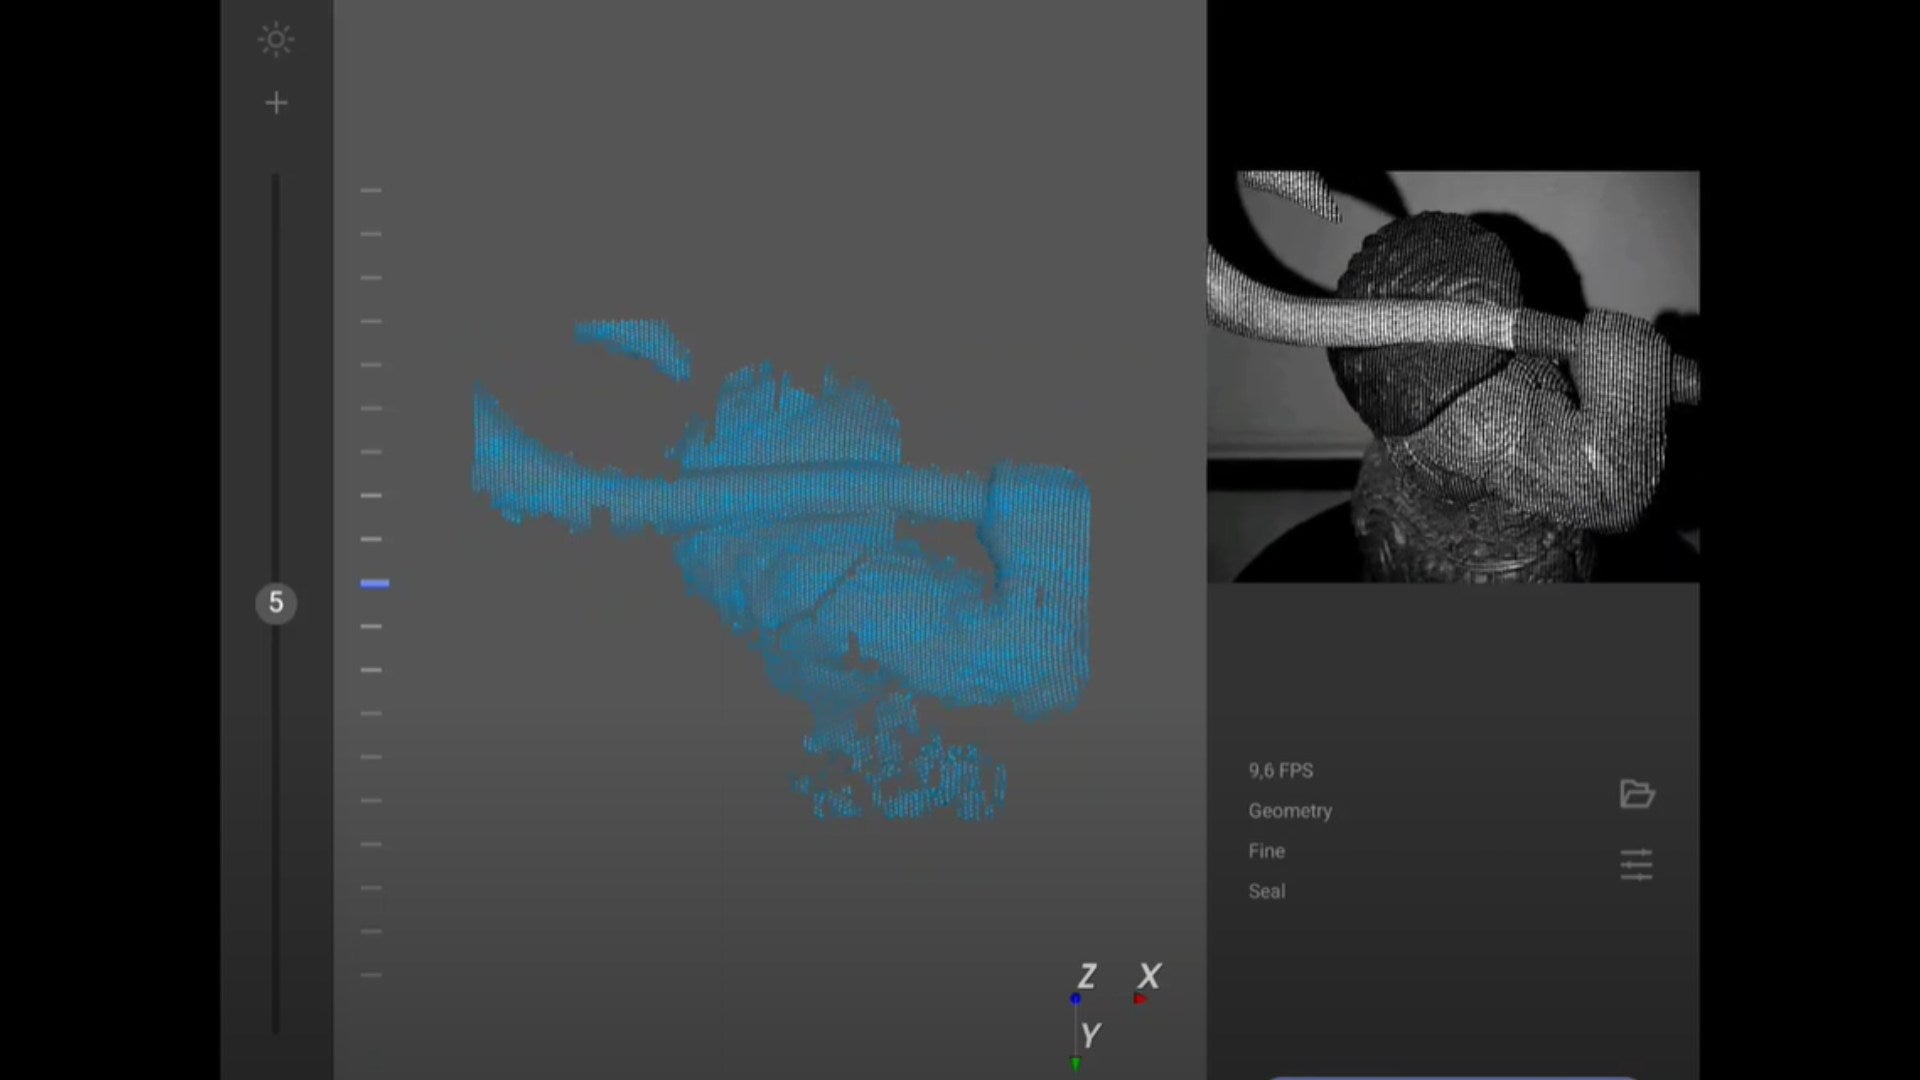Select the Seal scanner label
The width and height of the screenshot is (1920, 1080).
(x=1266, y=891)
